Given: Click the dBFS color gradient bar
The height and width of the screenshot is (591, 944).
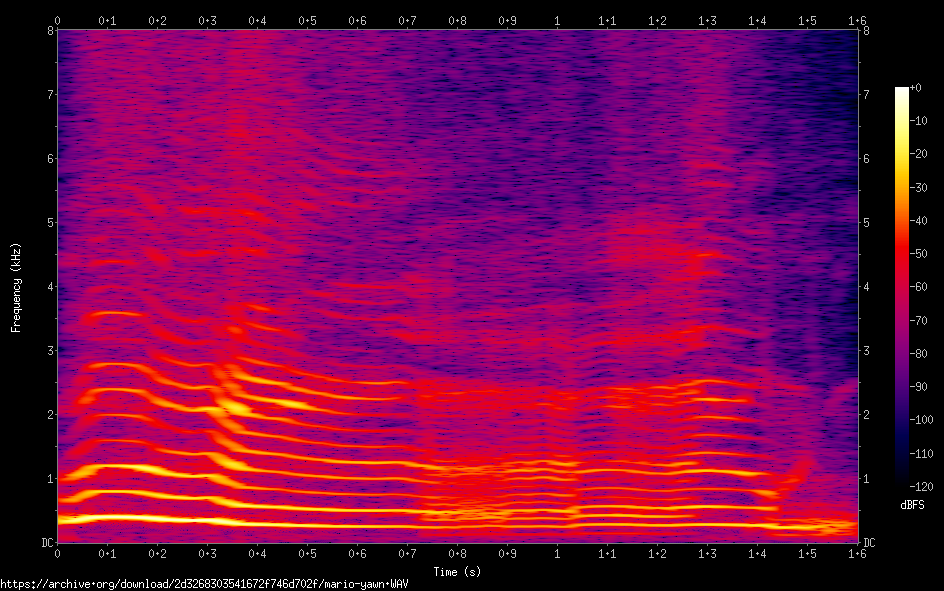Looking at the screenshot, I should pyautogui.click(x=902, y=286).
